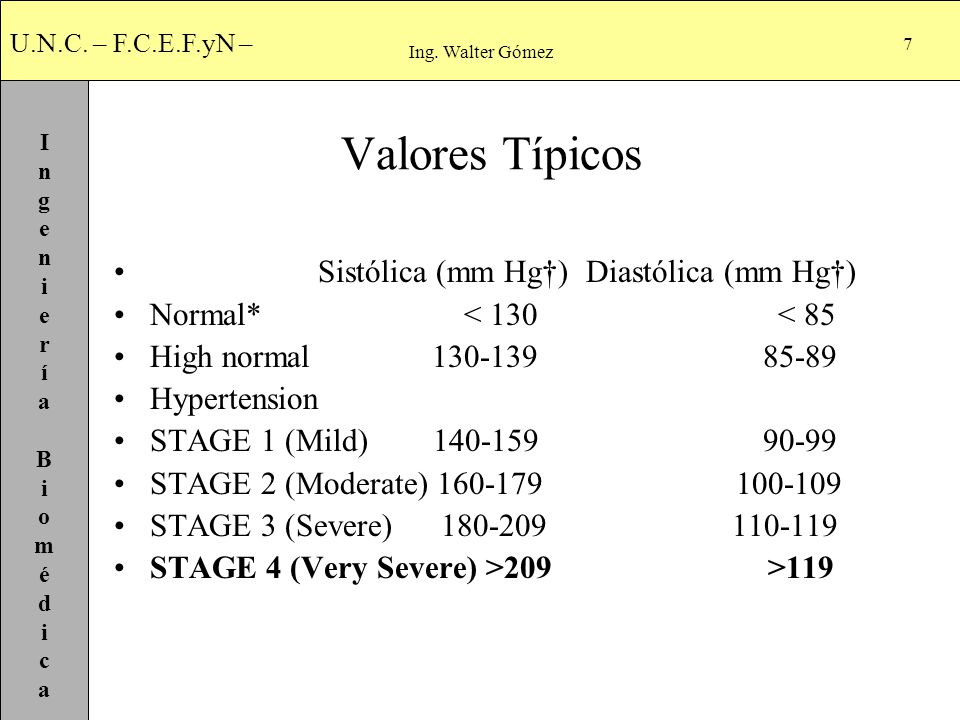Image resolution: width=960 pixels, height=720 pixels.
Task: Click the bold '>119' diastolic value
Action: (x=800, y=568)
